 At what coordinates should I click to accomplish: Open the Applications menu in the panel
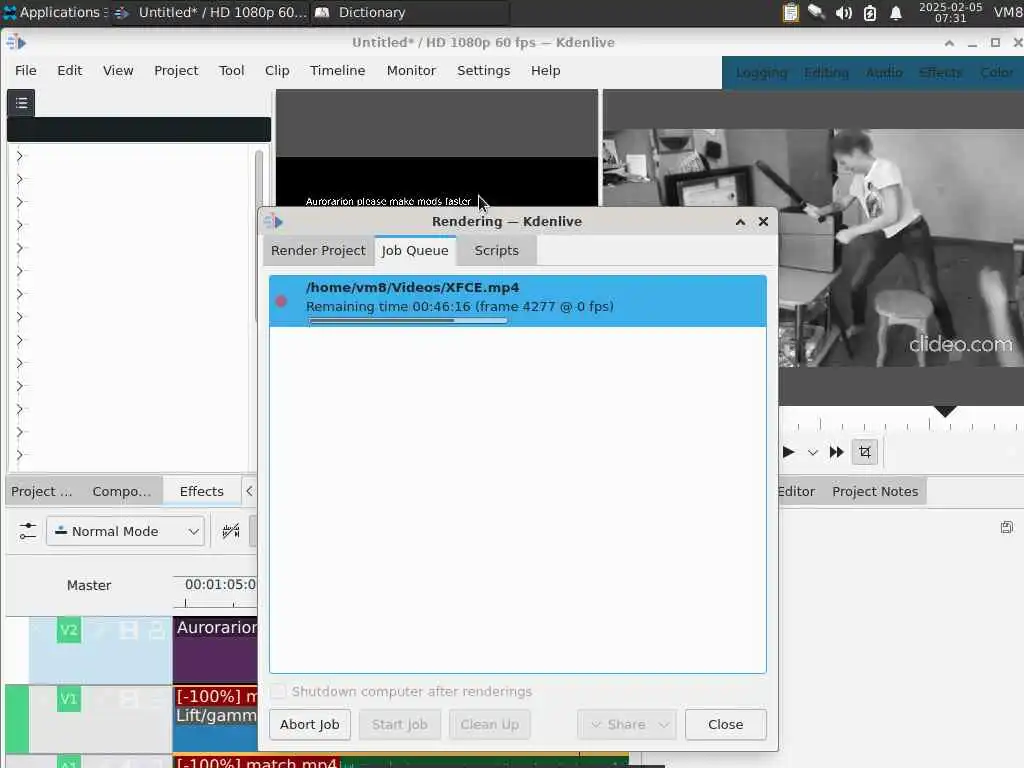[x=54, y=12]
